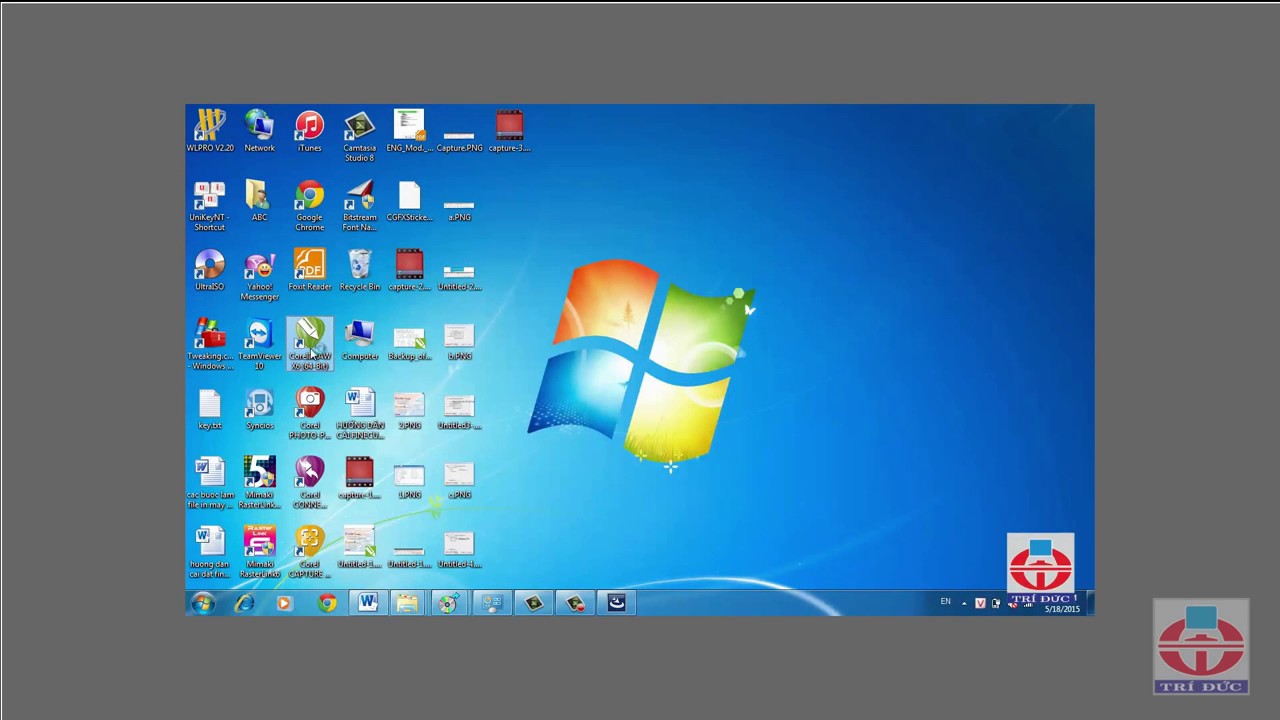Click the Show desktop button
Viewport: 1280px width, 720px height.
(1089, 603)
